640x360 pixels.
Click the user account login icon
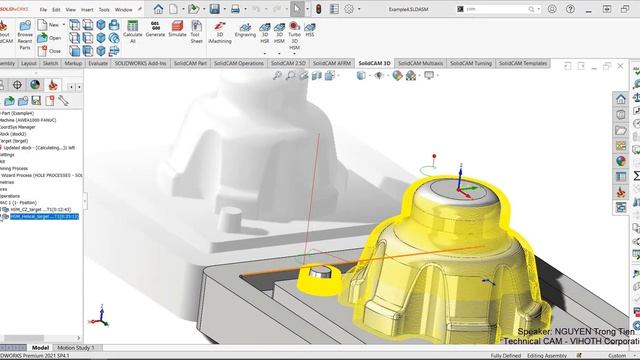pos(552,9)
